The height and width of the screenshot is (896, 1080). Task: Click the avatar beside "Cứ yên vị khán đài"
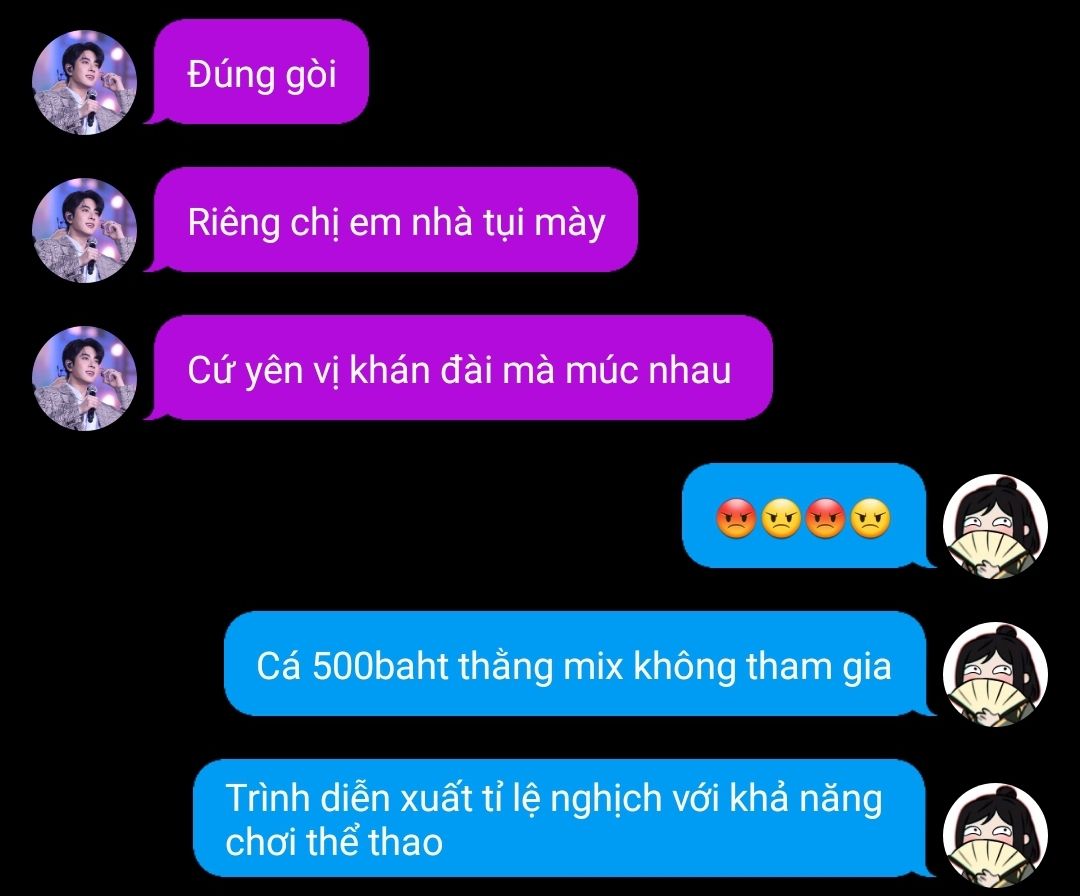click(84, 378)
